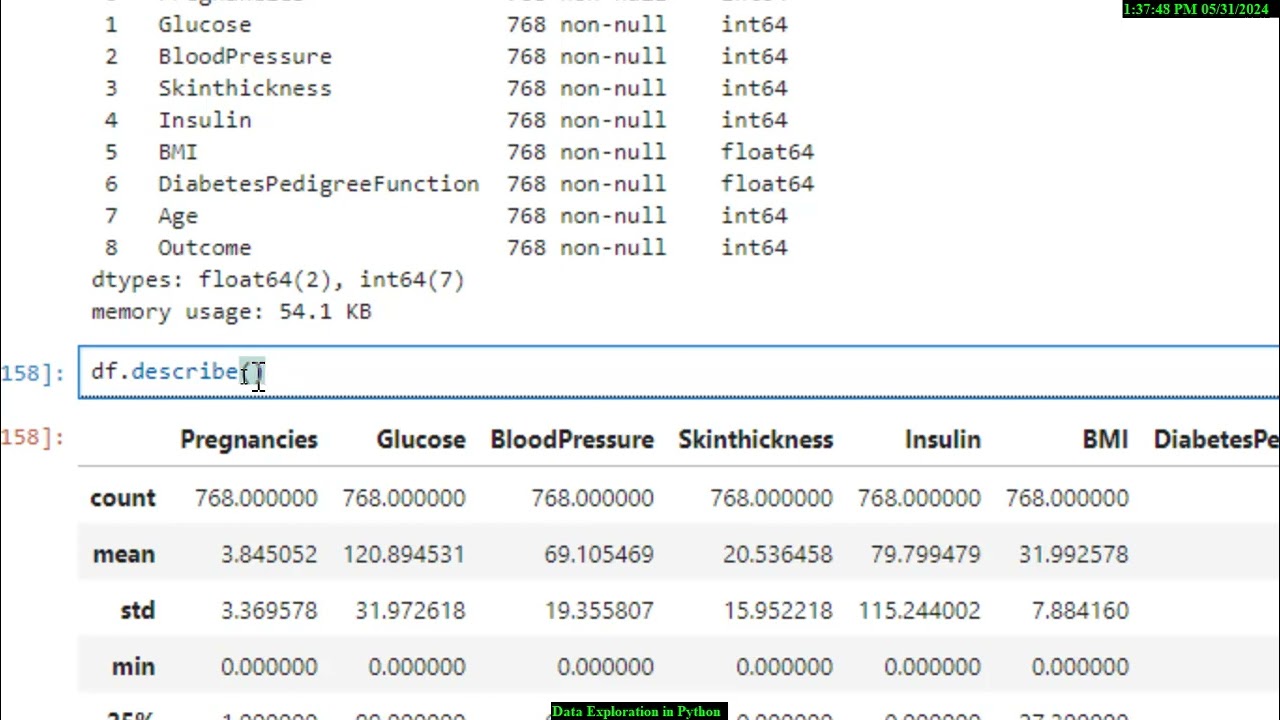1280x720 pixels.
Task: Click the memory usage 54.1 KB line
Action: [x=231, y=312]
